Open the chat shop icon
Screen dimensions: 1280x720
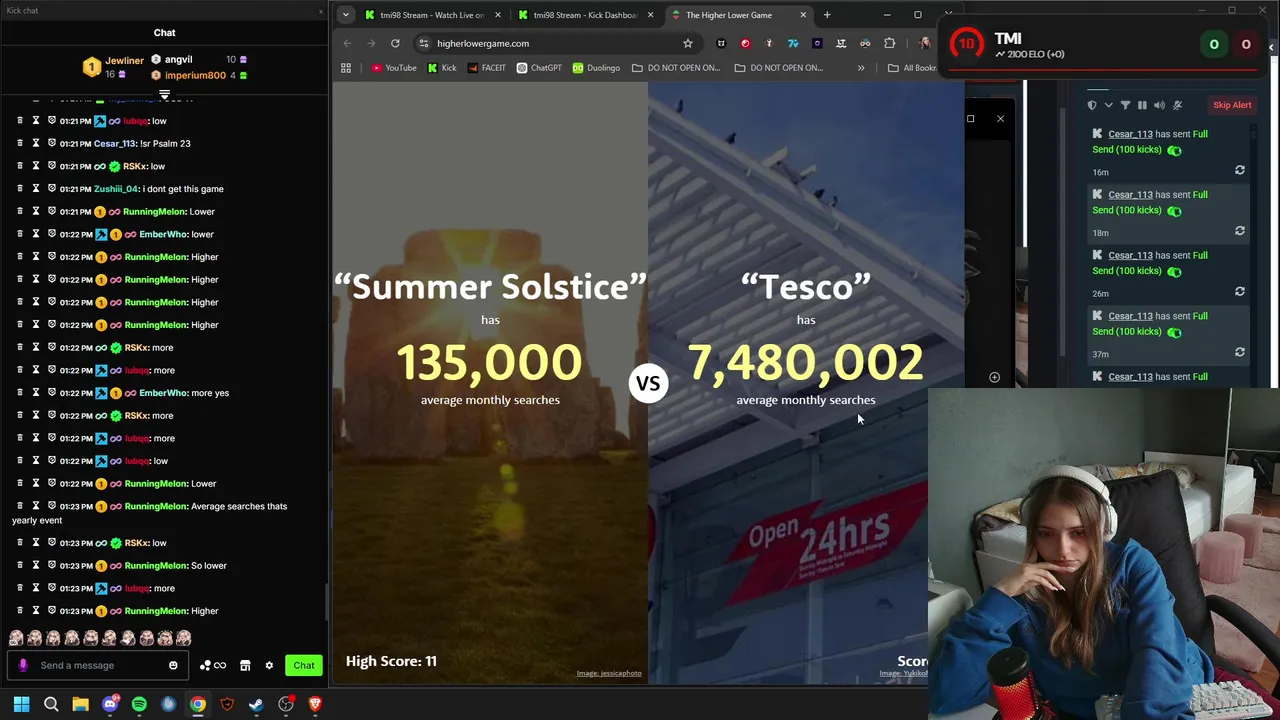pos(245,665)
